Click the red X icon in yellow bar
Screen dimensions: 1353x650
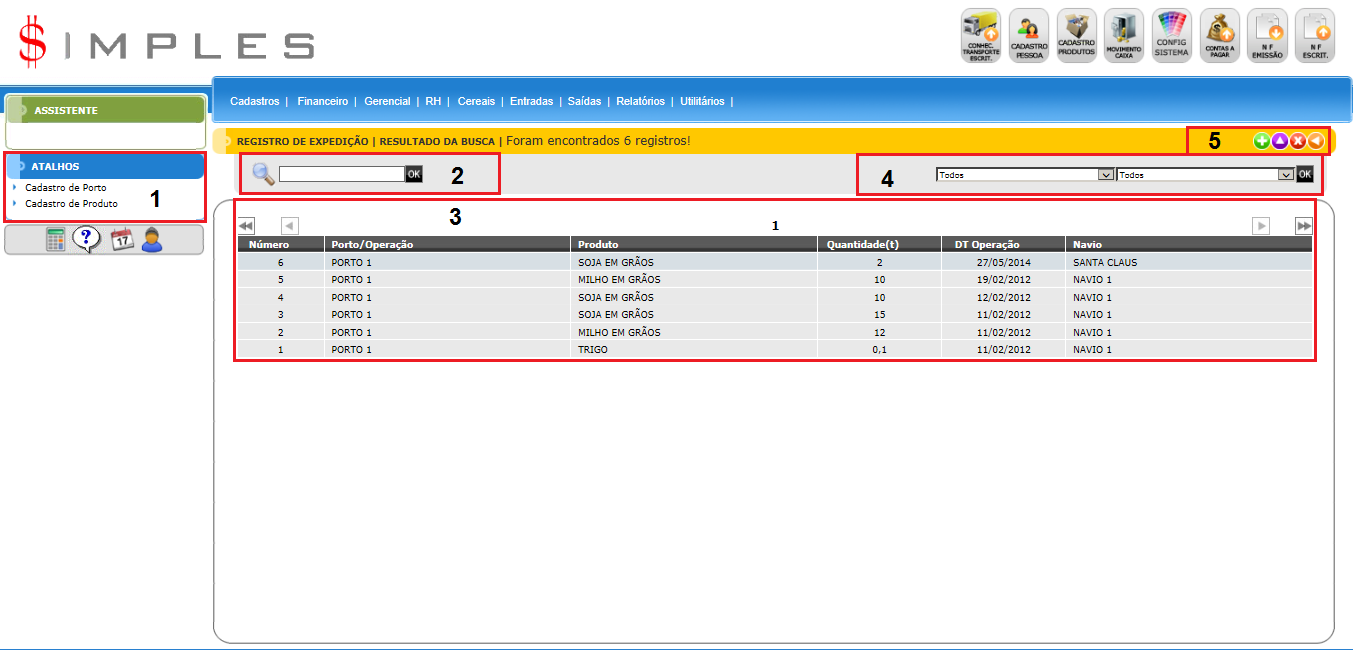tap(1298, 141)
